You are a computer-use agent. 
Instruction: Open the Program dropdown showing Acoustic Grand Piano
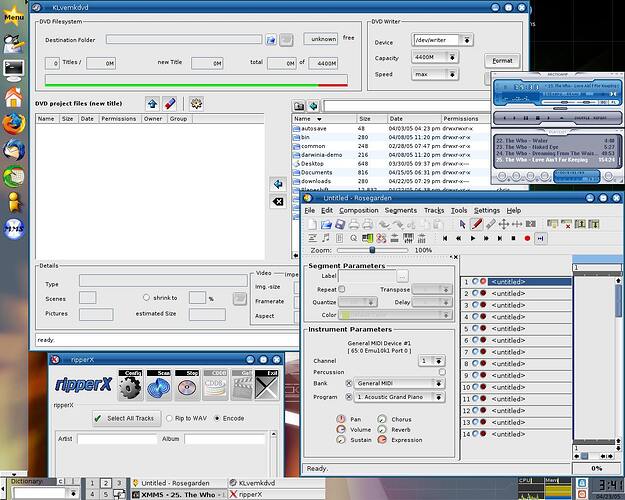[400, 397]
